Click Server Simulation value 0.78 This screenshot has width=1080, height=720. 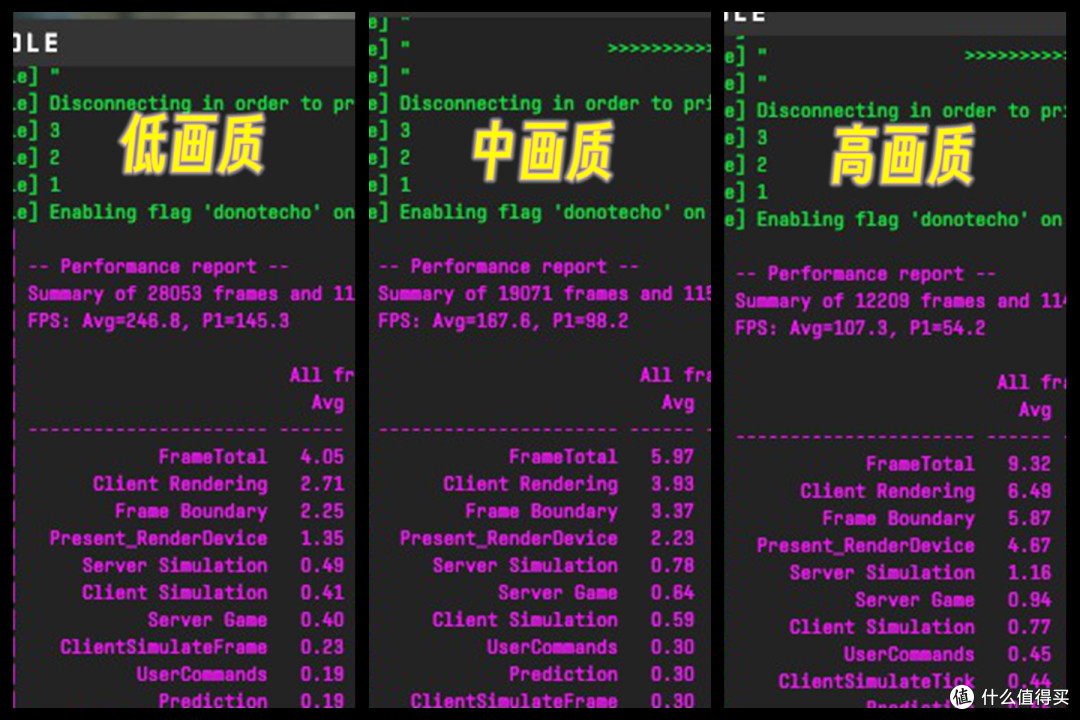(672, 566)
